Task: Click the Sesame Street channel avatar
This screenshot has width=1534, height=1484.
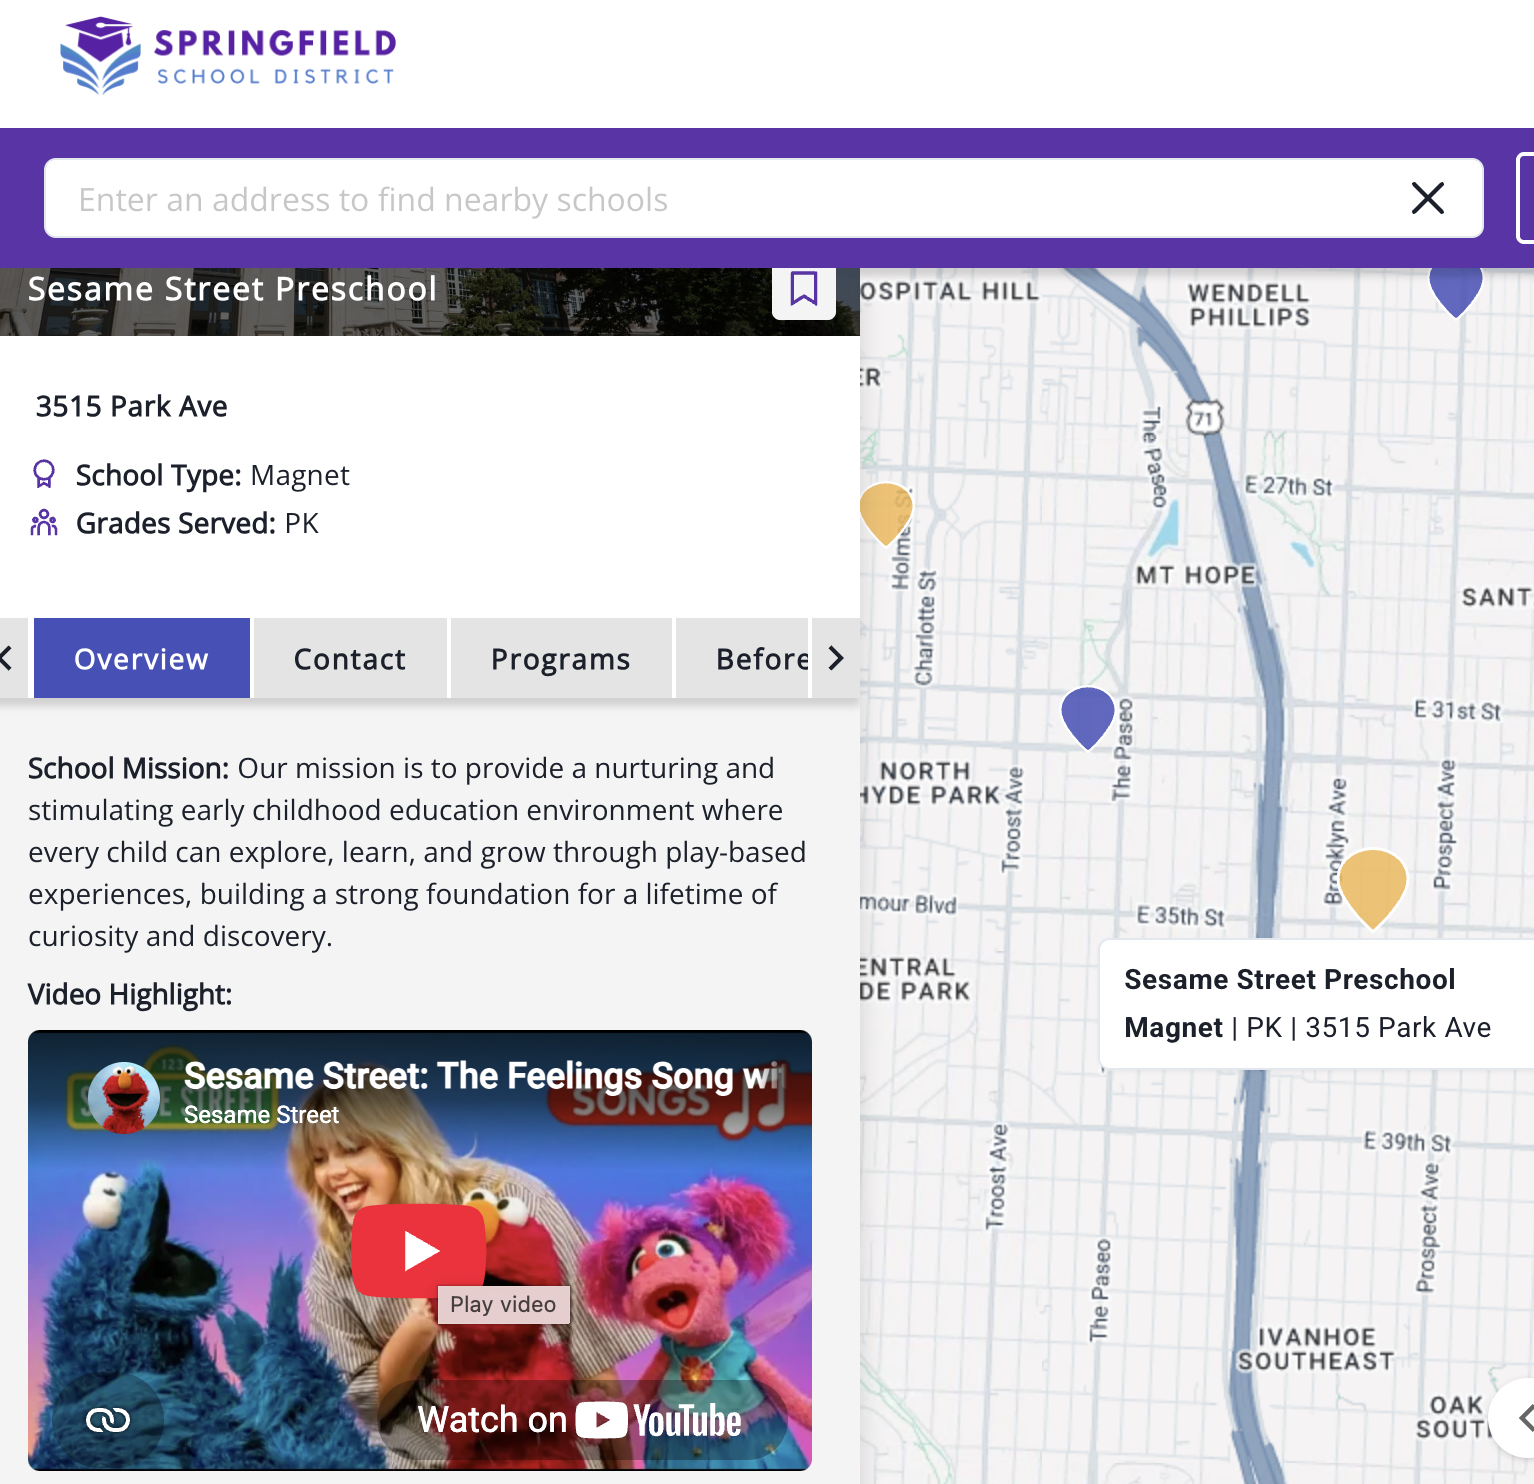Action: [124, 1098]
